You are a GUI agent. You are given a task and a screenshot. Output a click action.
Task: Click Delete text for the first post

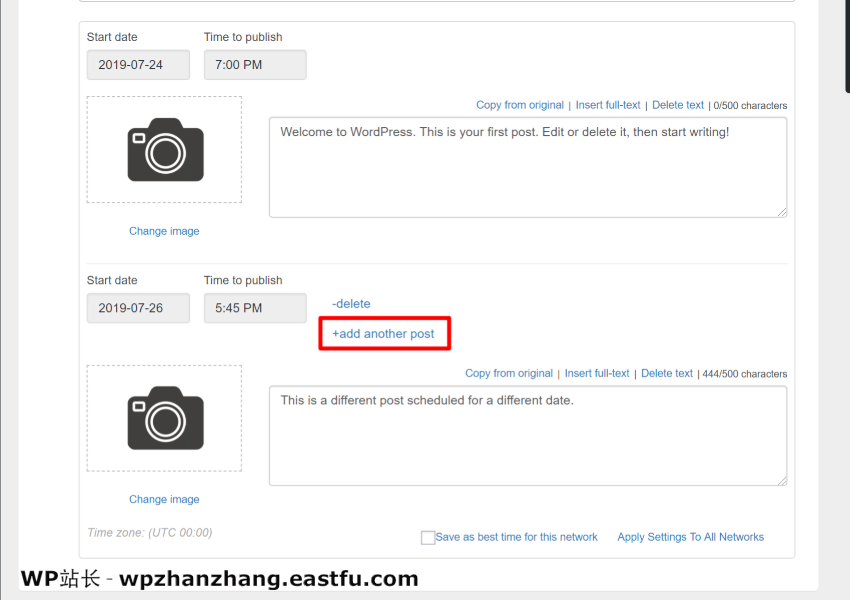point(678,105)
